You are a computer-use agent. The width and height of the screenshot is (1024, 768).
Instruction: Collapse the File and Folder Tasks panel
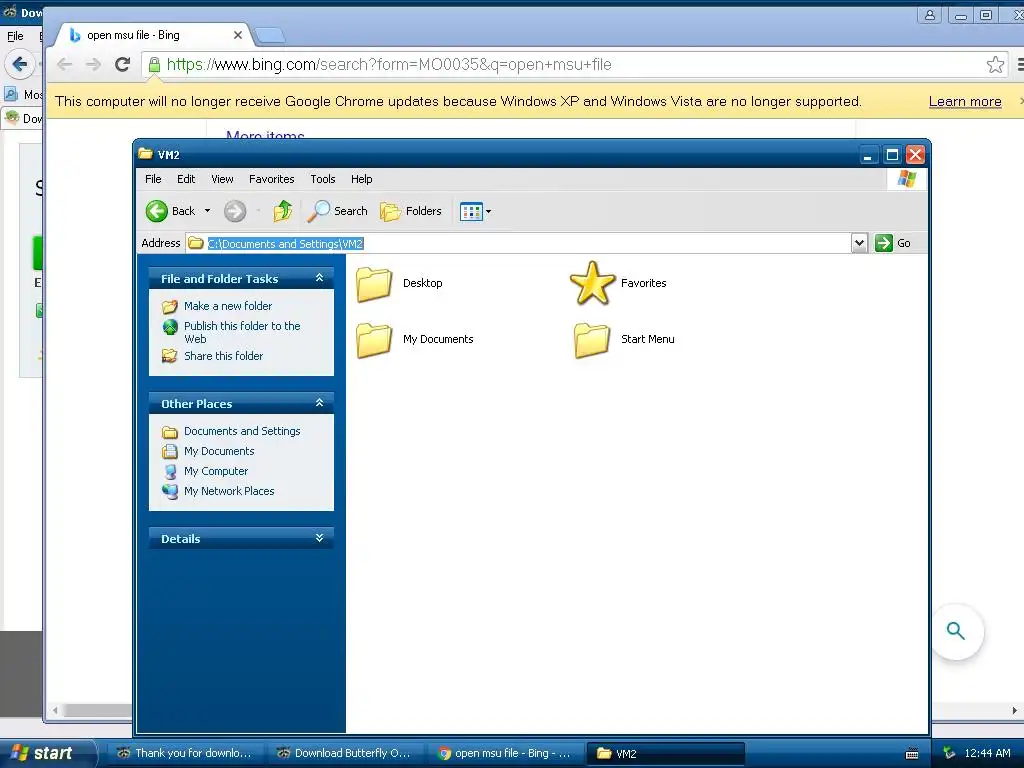(319, 278)
